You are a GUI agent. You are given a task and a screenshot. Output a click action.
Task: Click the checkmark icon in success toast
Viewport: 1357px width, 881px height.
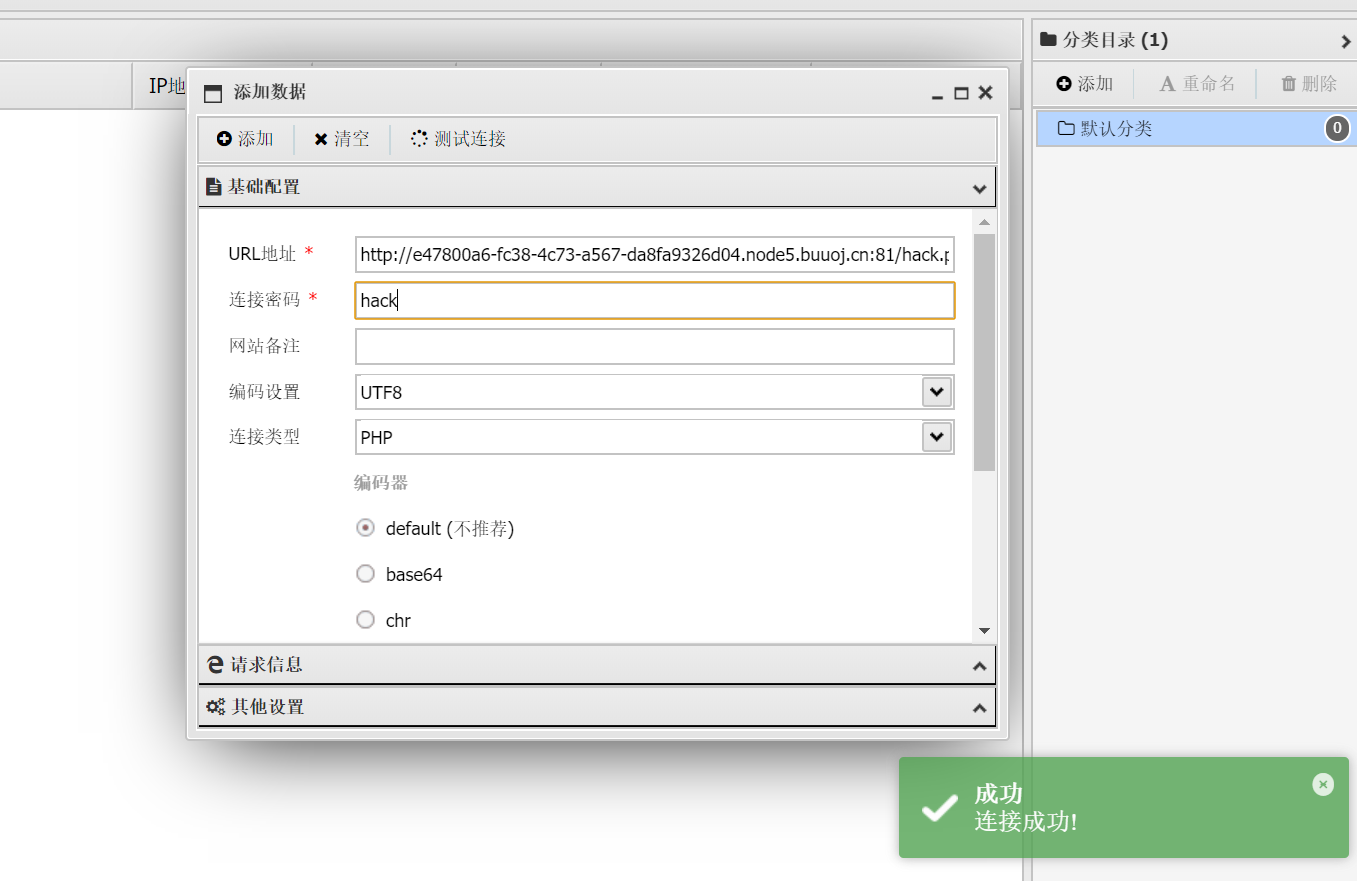point(939,808)
